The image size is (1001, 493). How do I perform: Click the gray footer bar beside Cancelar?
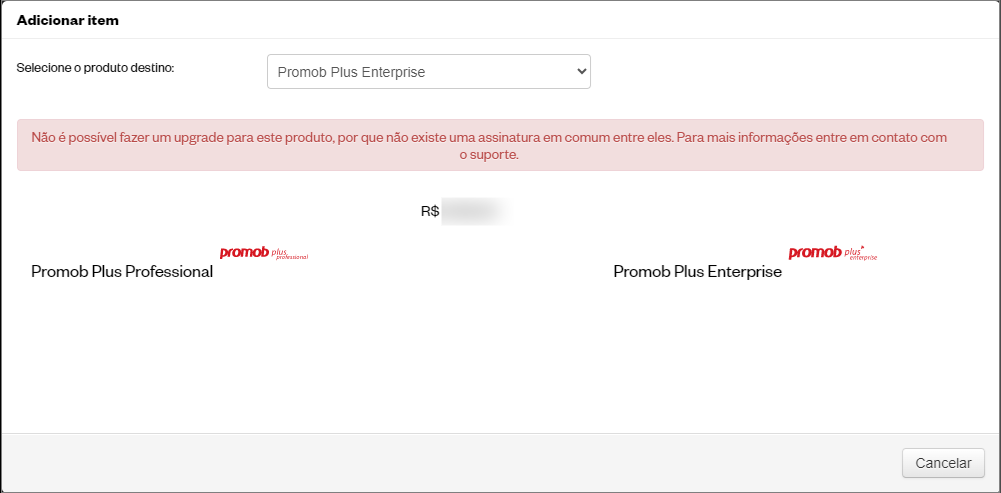pos(447,463)
